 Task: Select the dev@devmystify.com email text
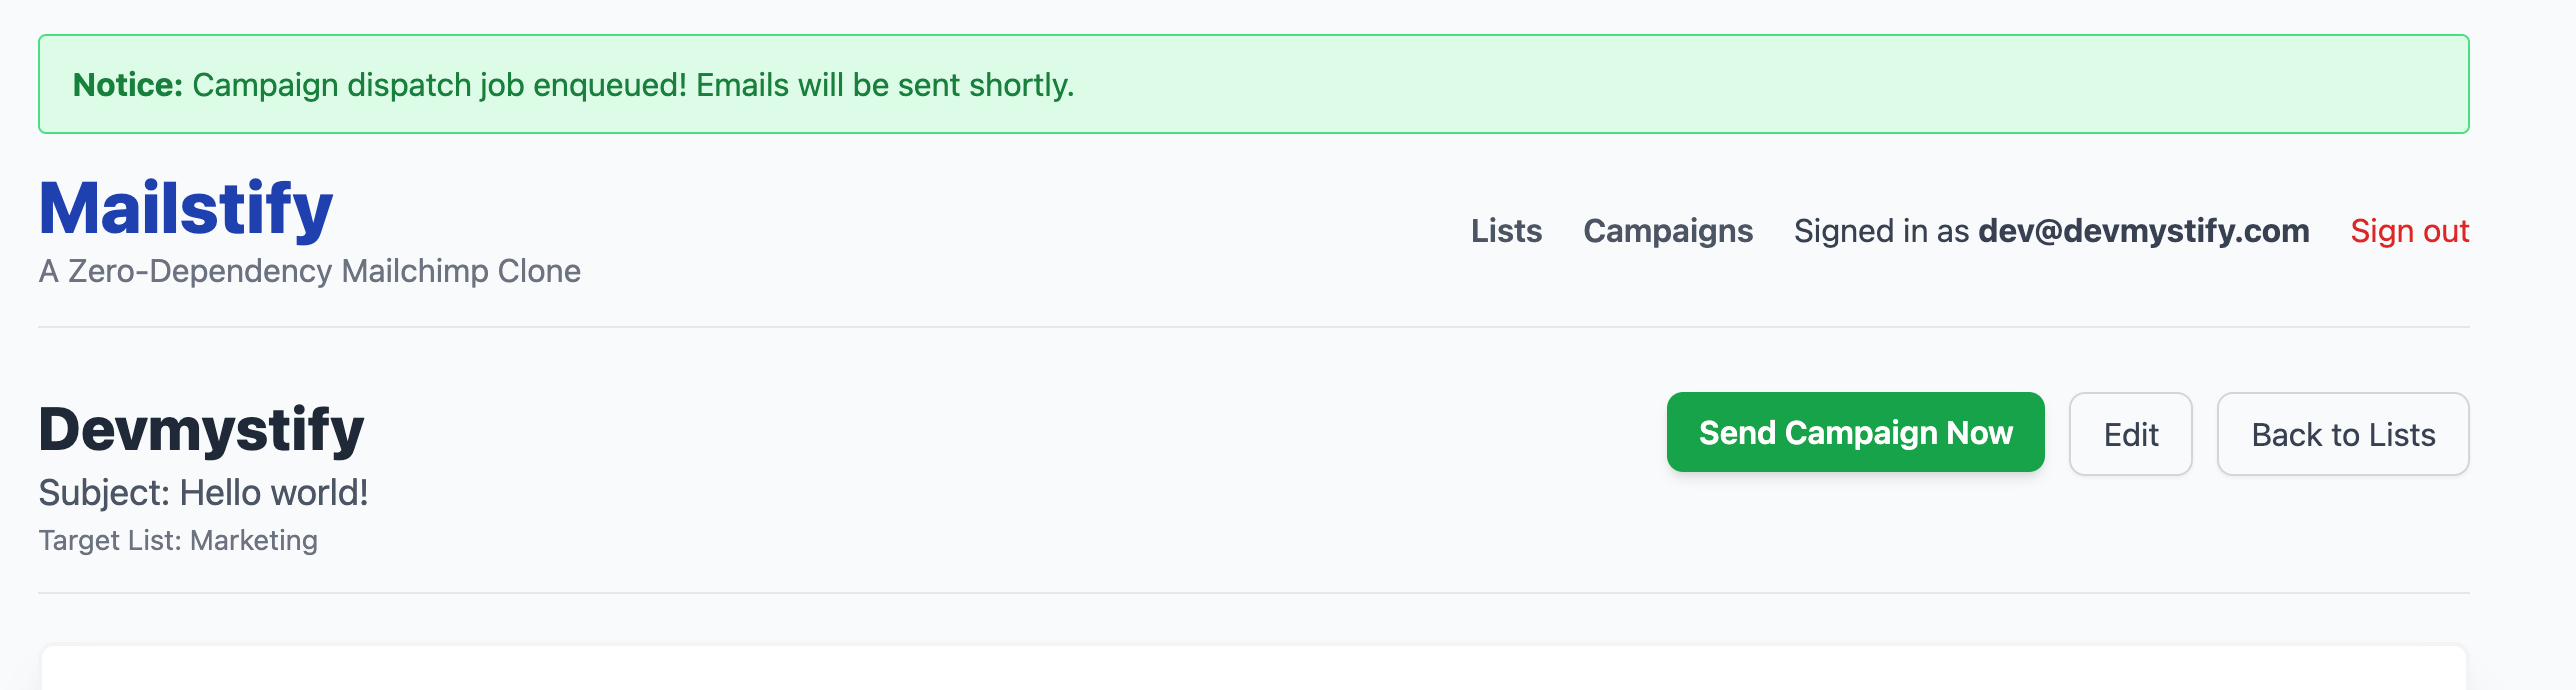2143,231
